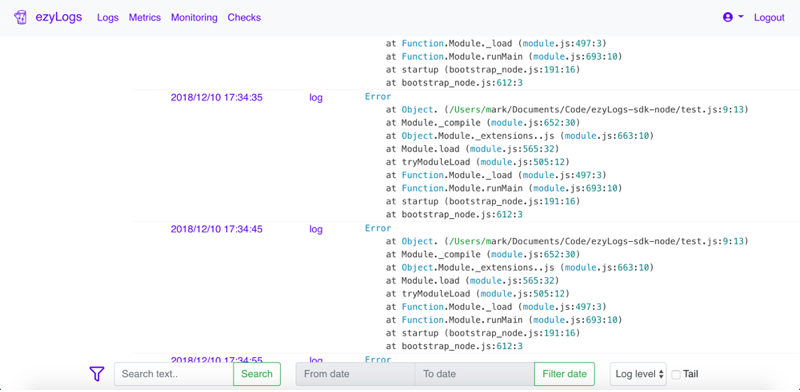
Task: Focus the Search text input field
Action: click(173, 374)
